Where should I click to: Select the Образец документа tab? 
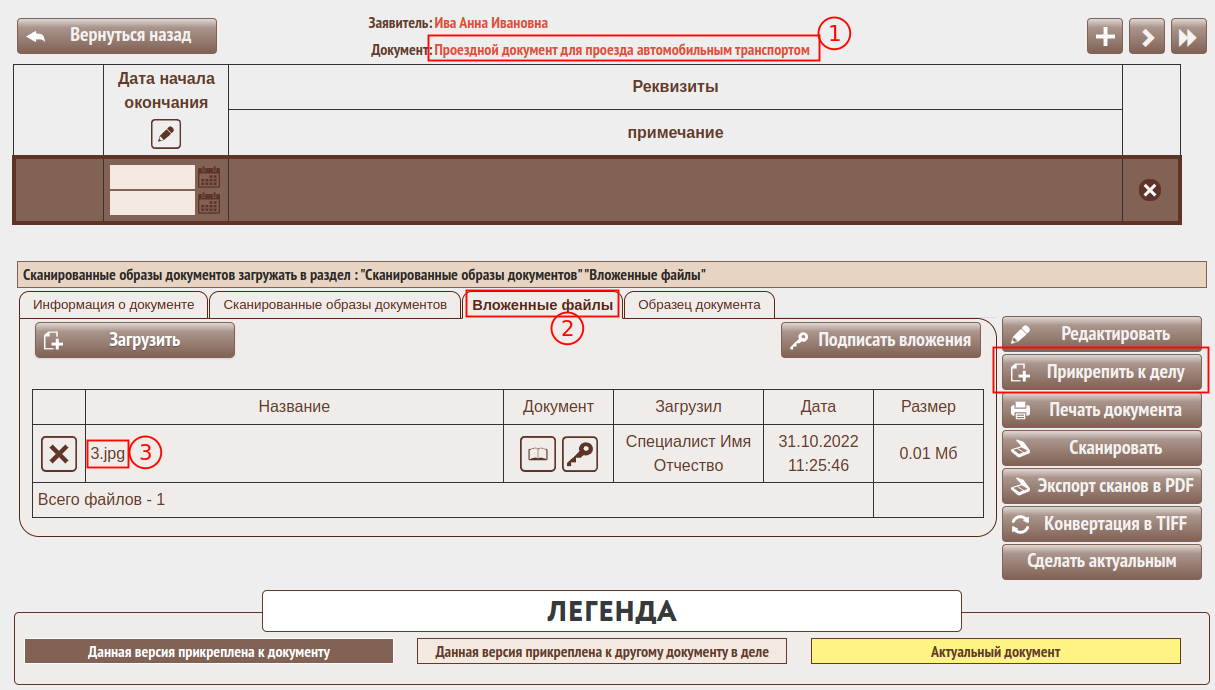coord(699,305)
